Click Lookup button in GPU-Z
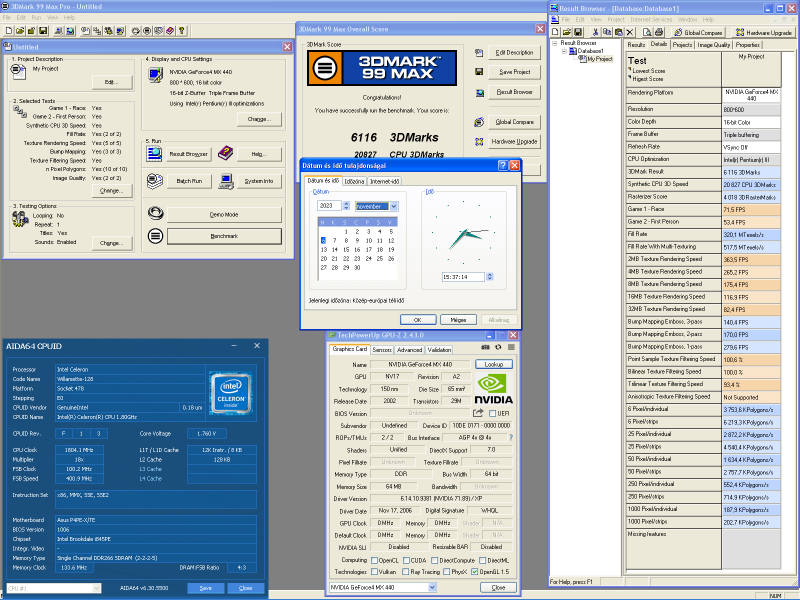This screenshot has height=600, width=800. (493, 364)
